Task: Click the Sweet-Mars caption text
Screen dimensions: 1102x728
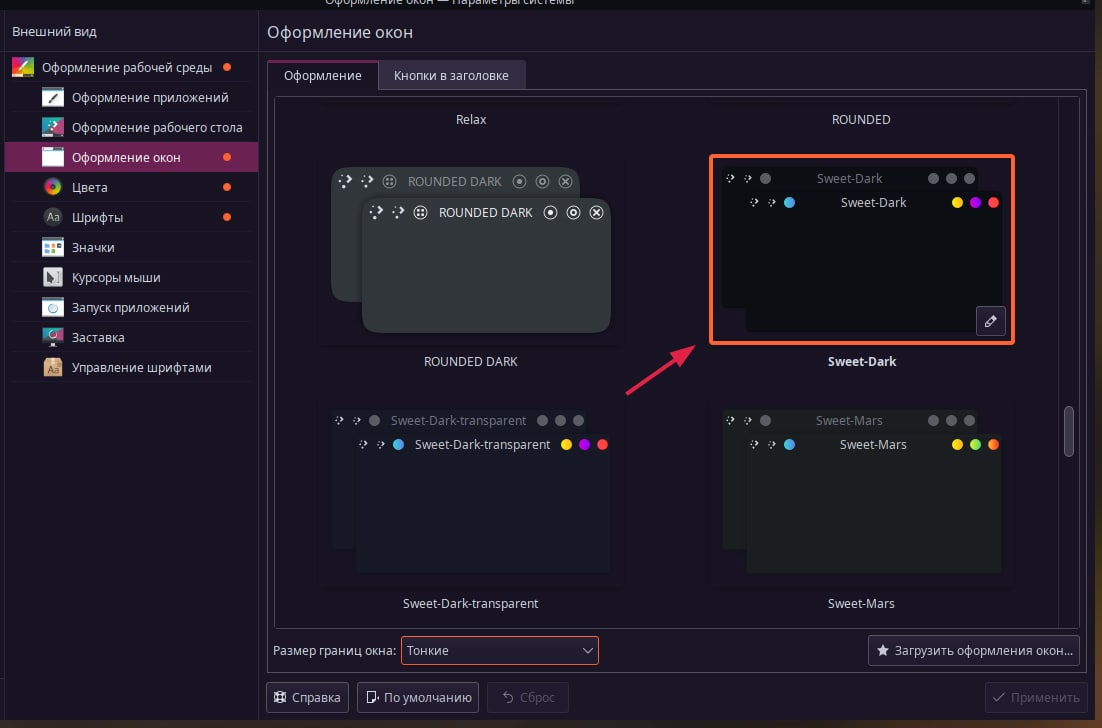Action: tap(861, 604)
